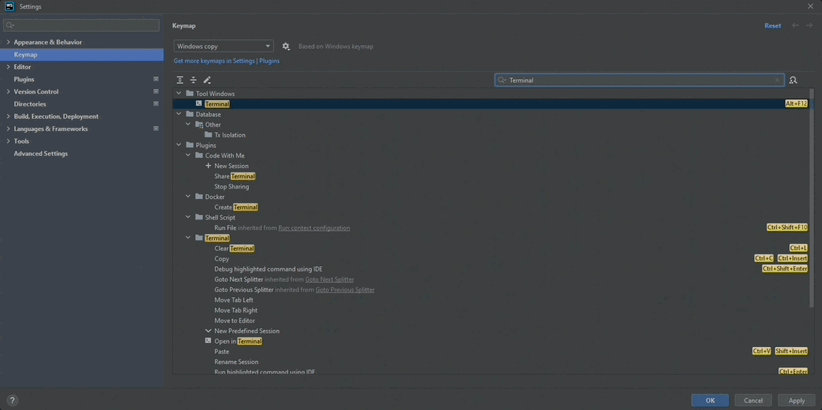Select the Stop Sharing action

(x=232, y=187)
